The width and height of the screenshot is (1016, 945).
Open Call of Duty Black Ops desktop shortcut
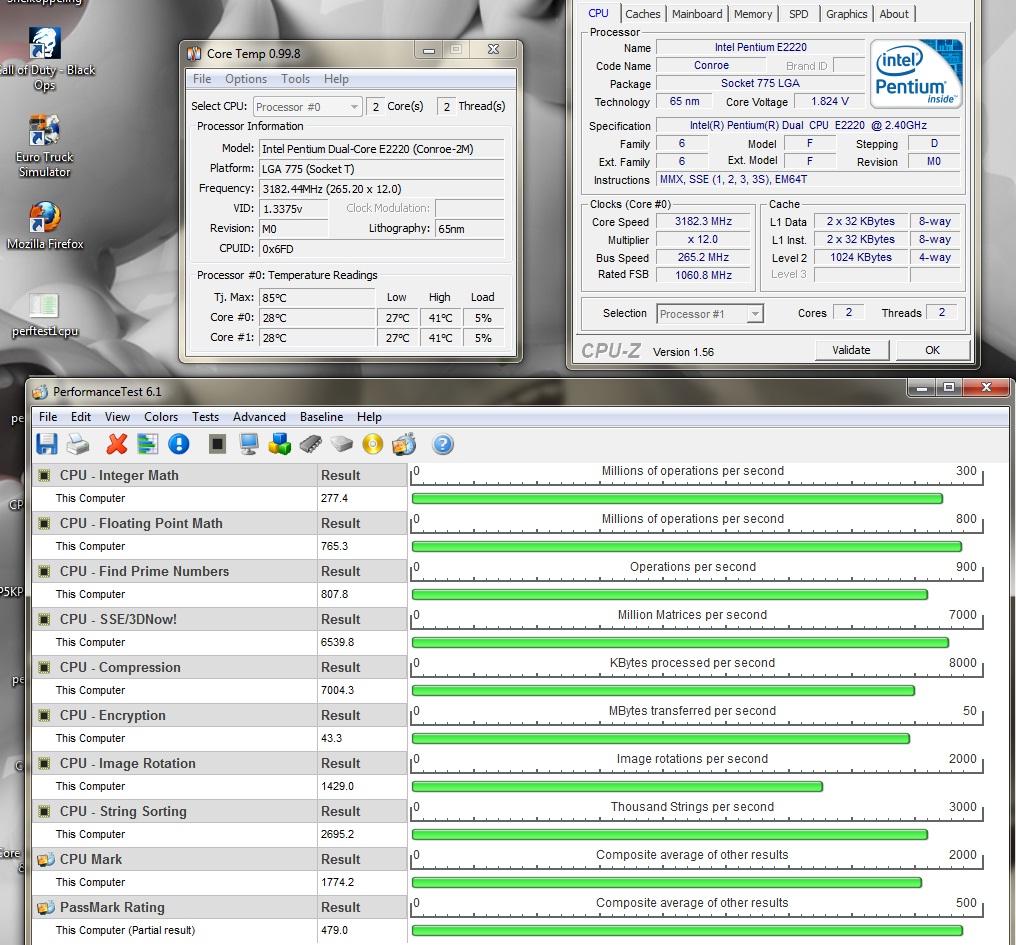coord(45,60)
